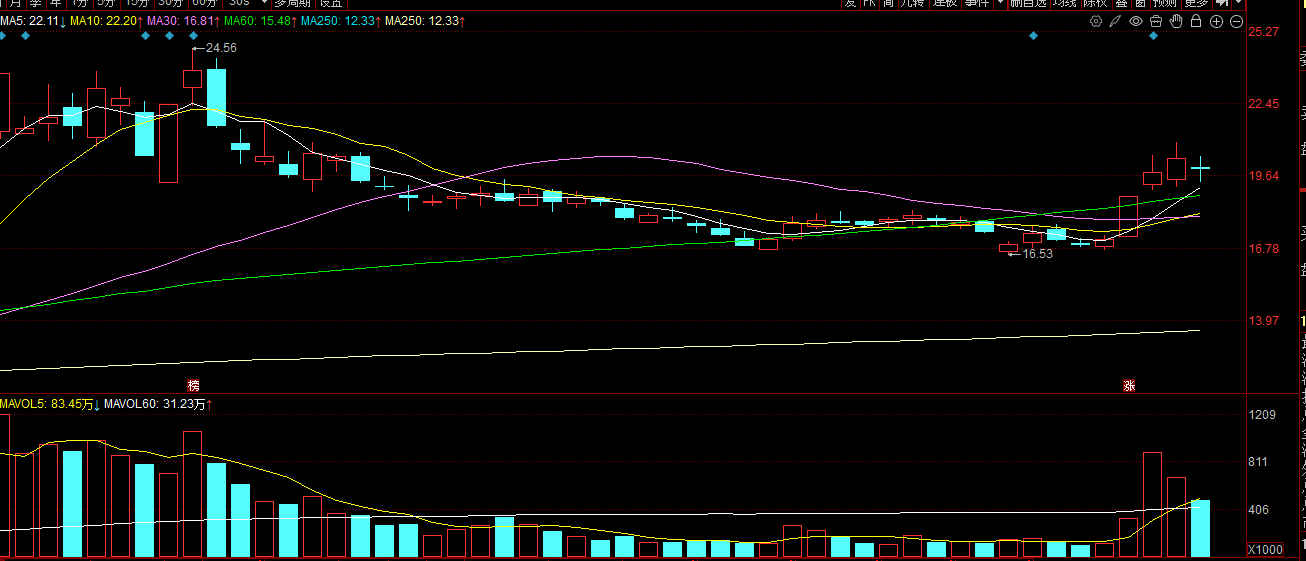Click the 24.56 high price annotation
The height and width of the screenshot is (561, 1306).
click(221, 47)
